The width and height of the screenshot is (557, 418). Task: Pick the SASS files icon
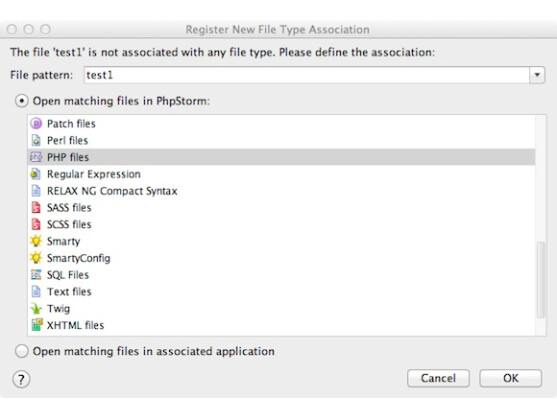point(36,207)
